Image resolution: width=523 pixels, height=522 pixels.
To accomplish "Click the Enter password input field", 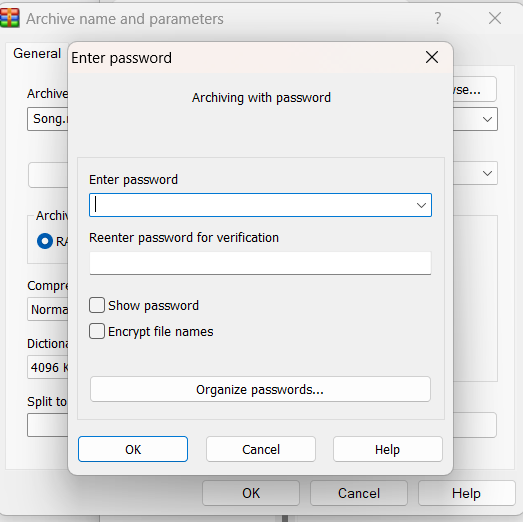I will [252, 205].
